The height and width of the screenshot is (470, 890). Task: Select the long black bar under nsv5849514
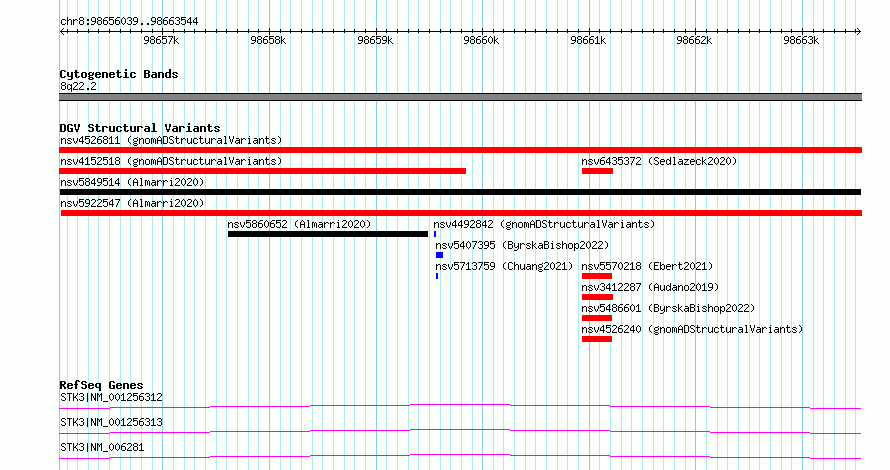pyautogui.click(x=460, y=192)
